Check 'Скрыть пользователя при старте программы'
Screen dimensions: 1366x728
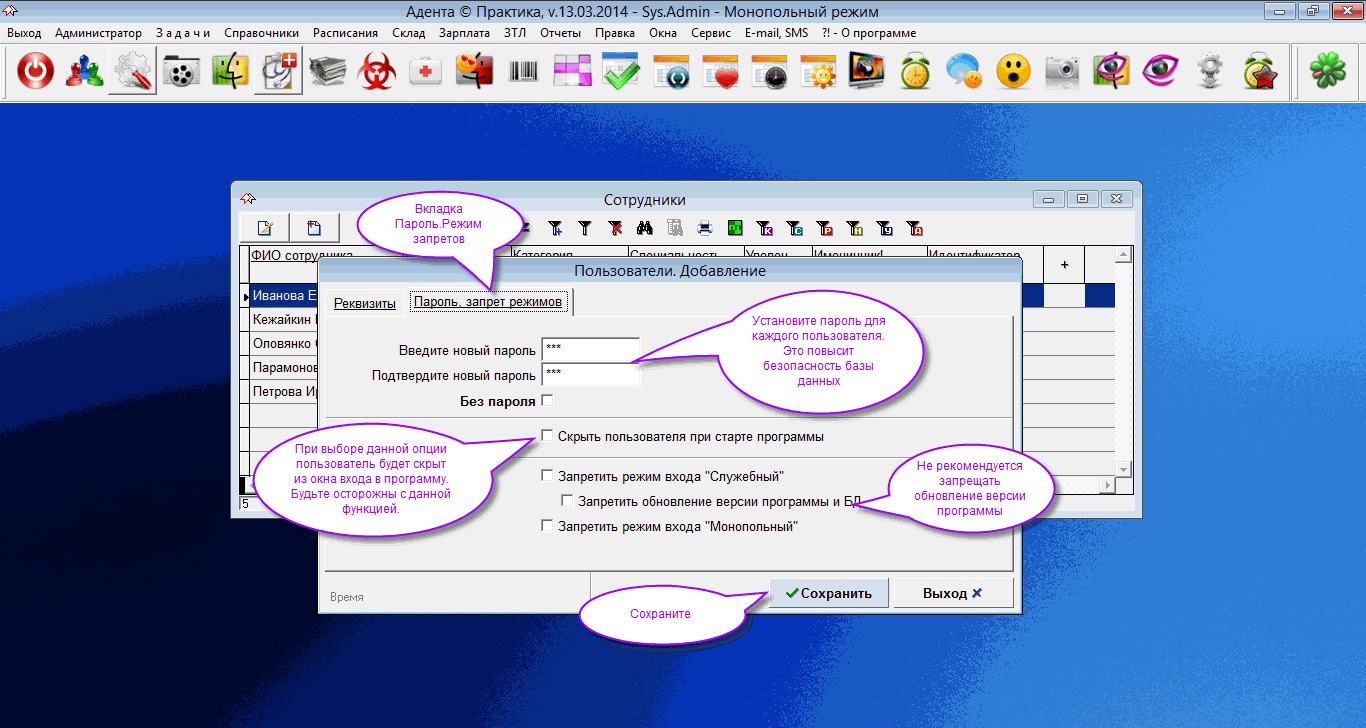click(x=547, y=436)
